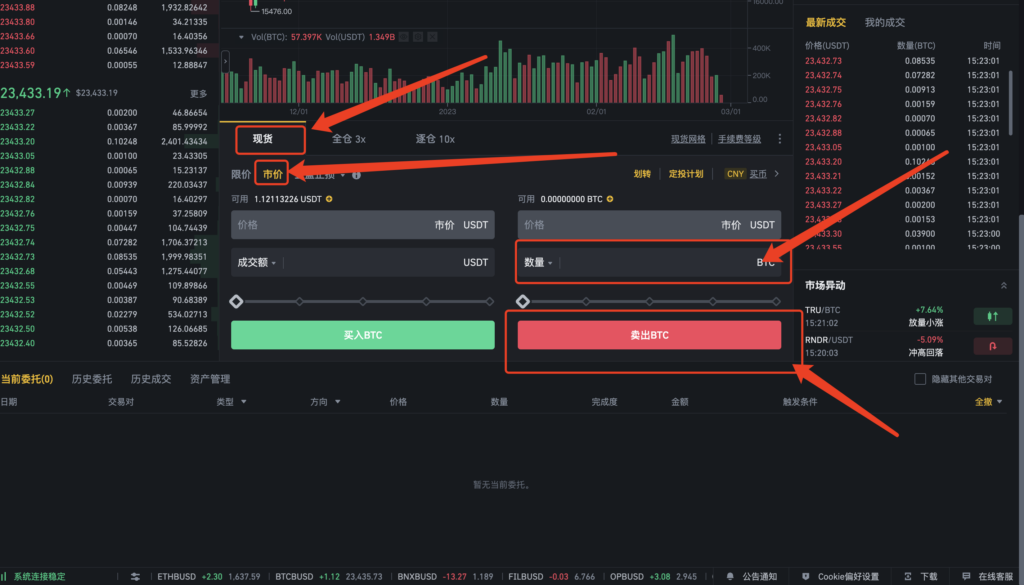Select FILBUSD ticker in bottom bar

[551, 577]
